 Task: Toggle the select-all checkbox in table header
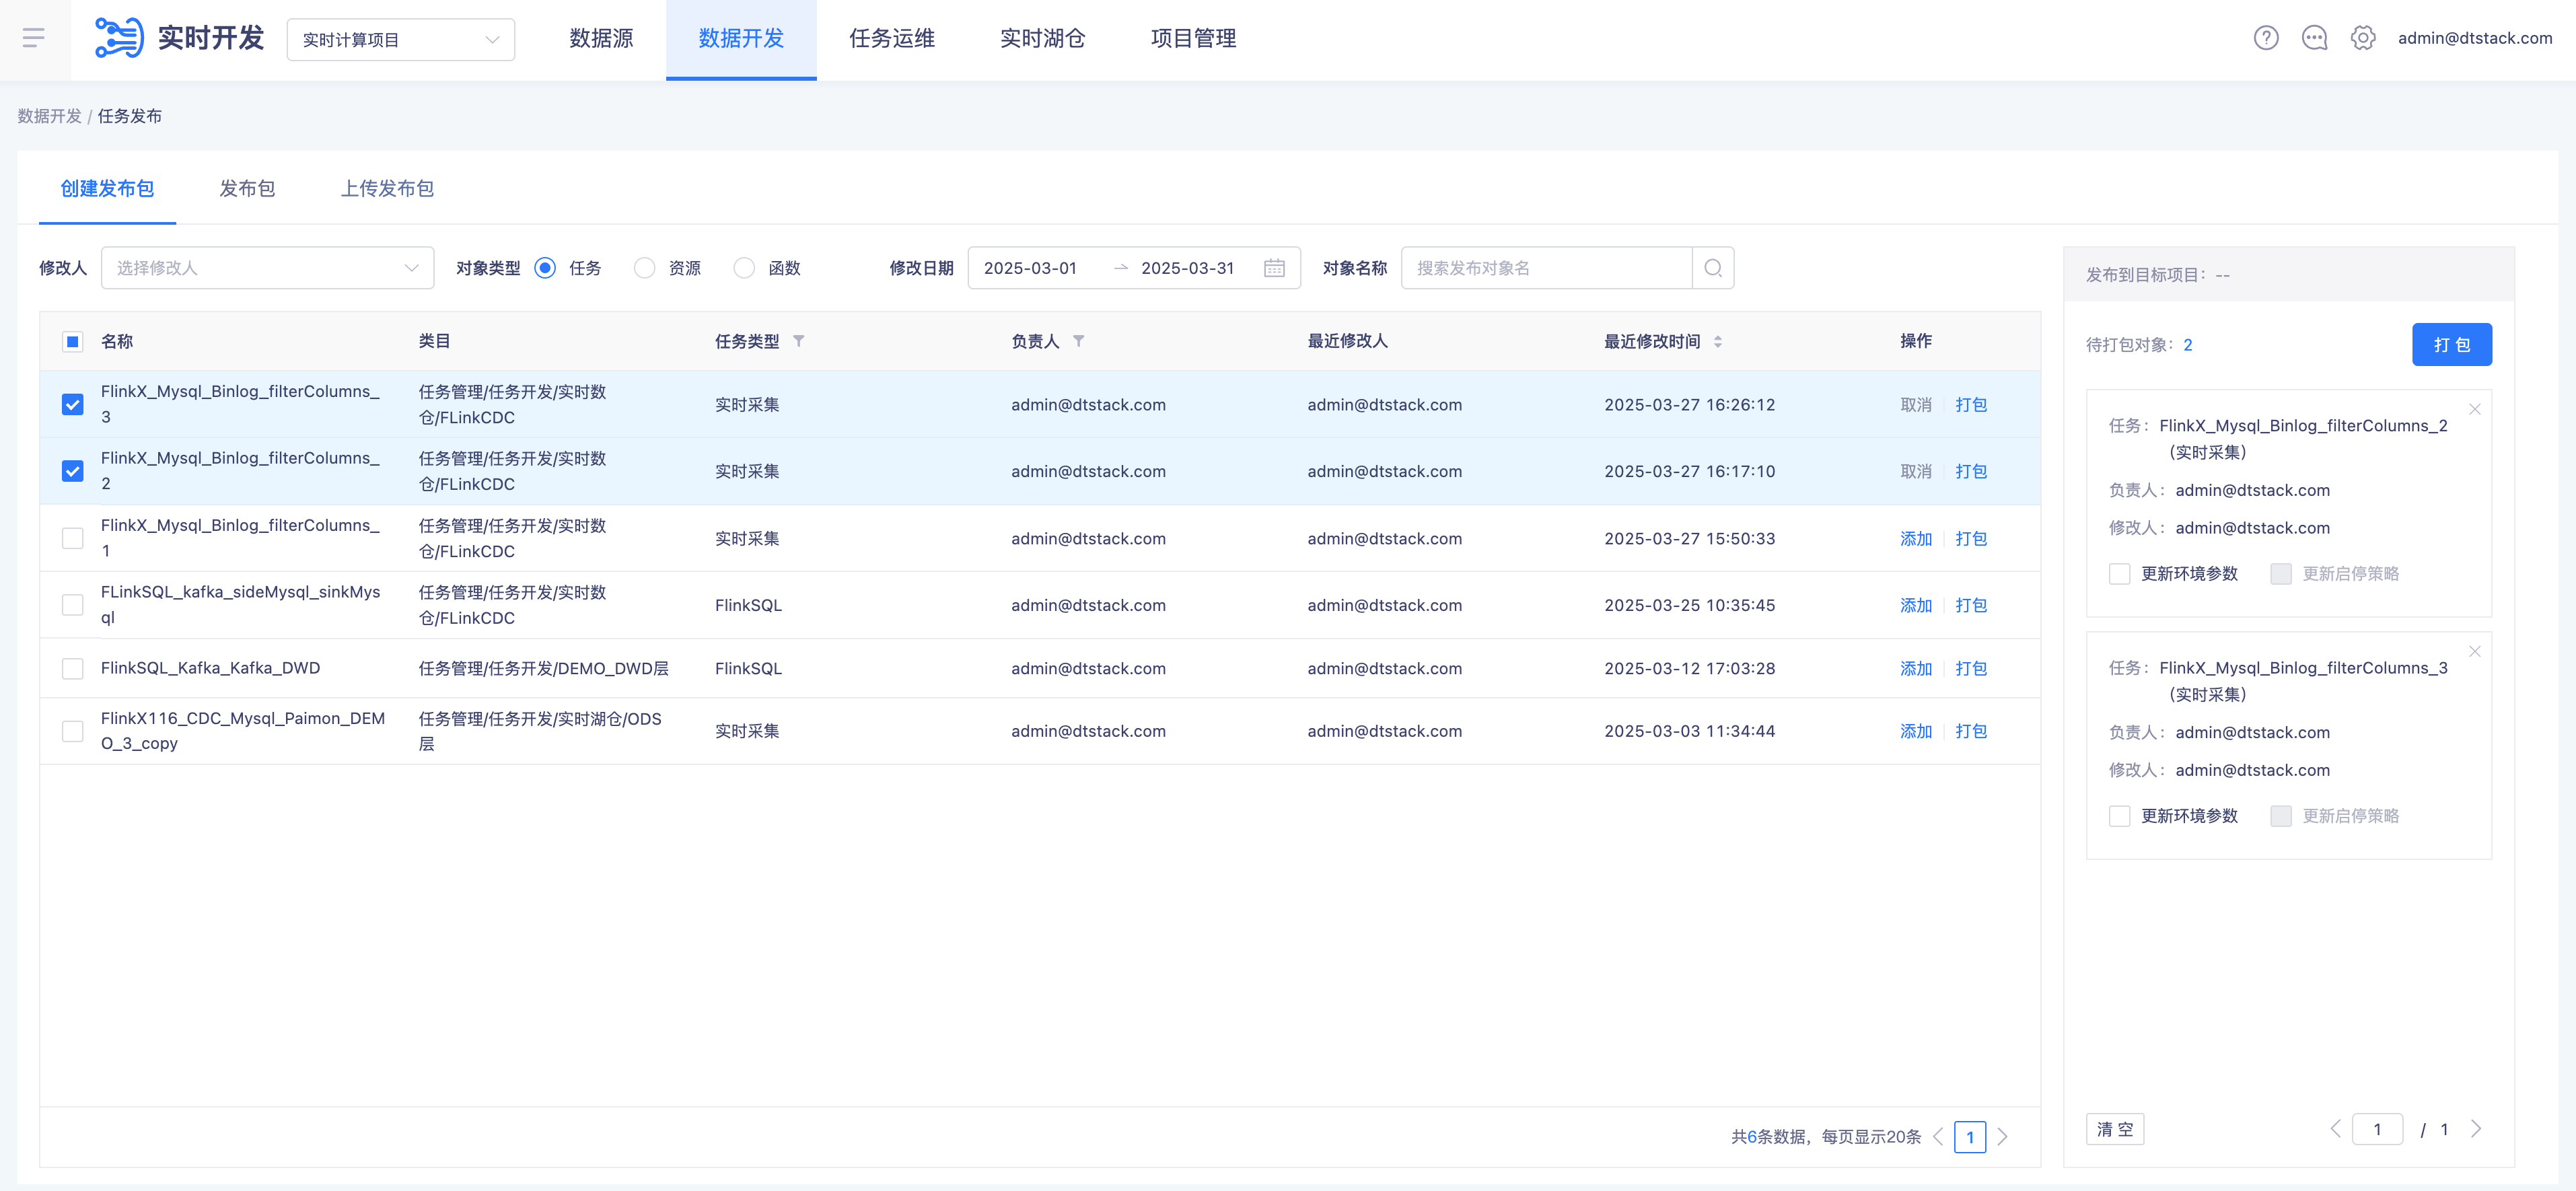pyautogui.click(x=72, y=342)
